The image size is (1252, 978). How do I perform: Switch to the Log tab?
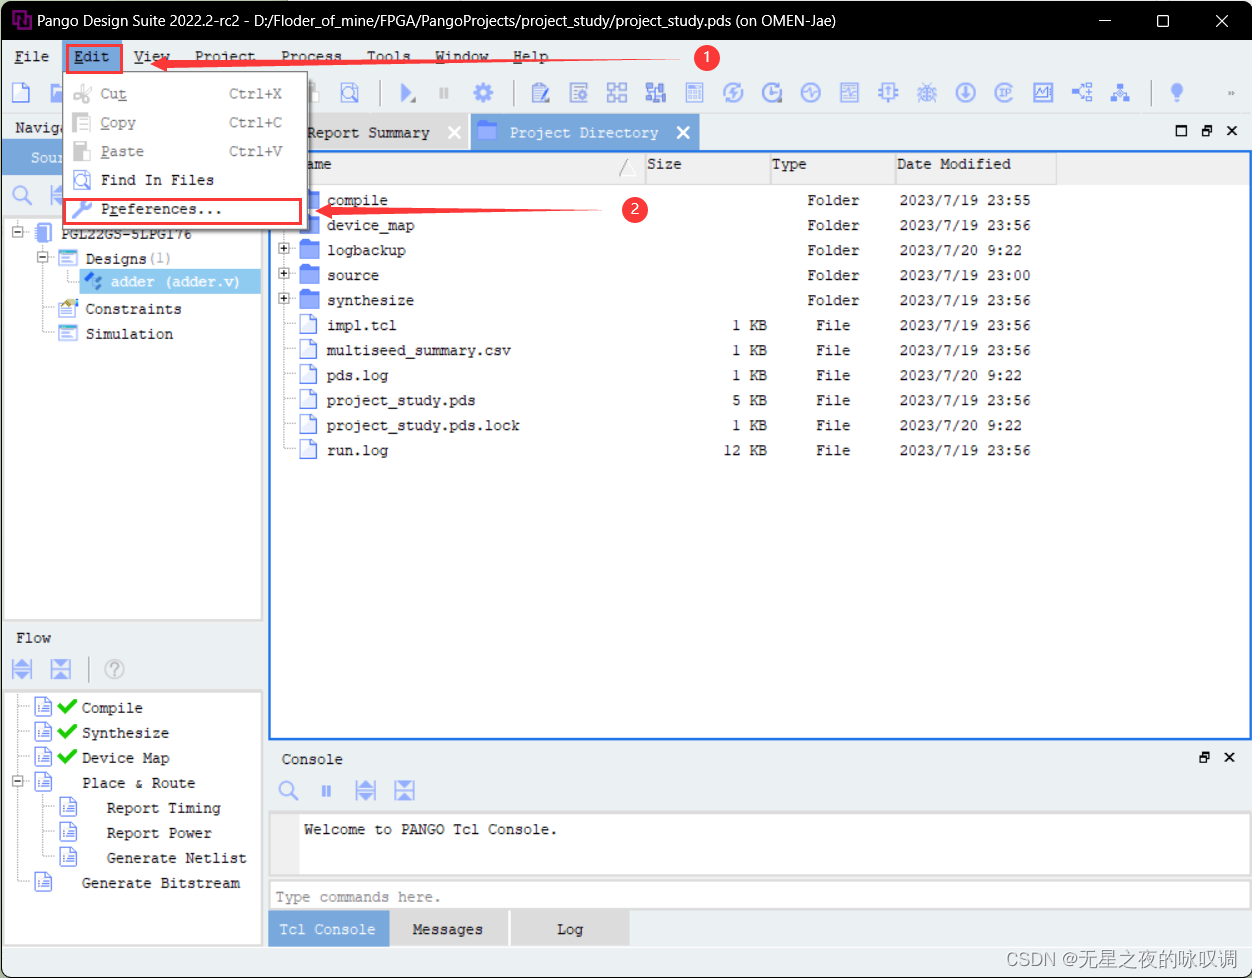[570, 929]
